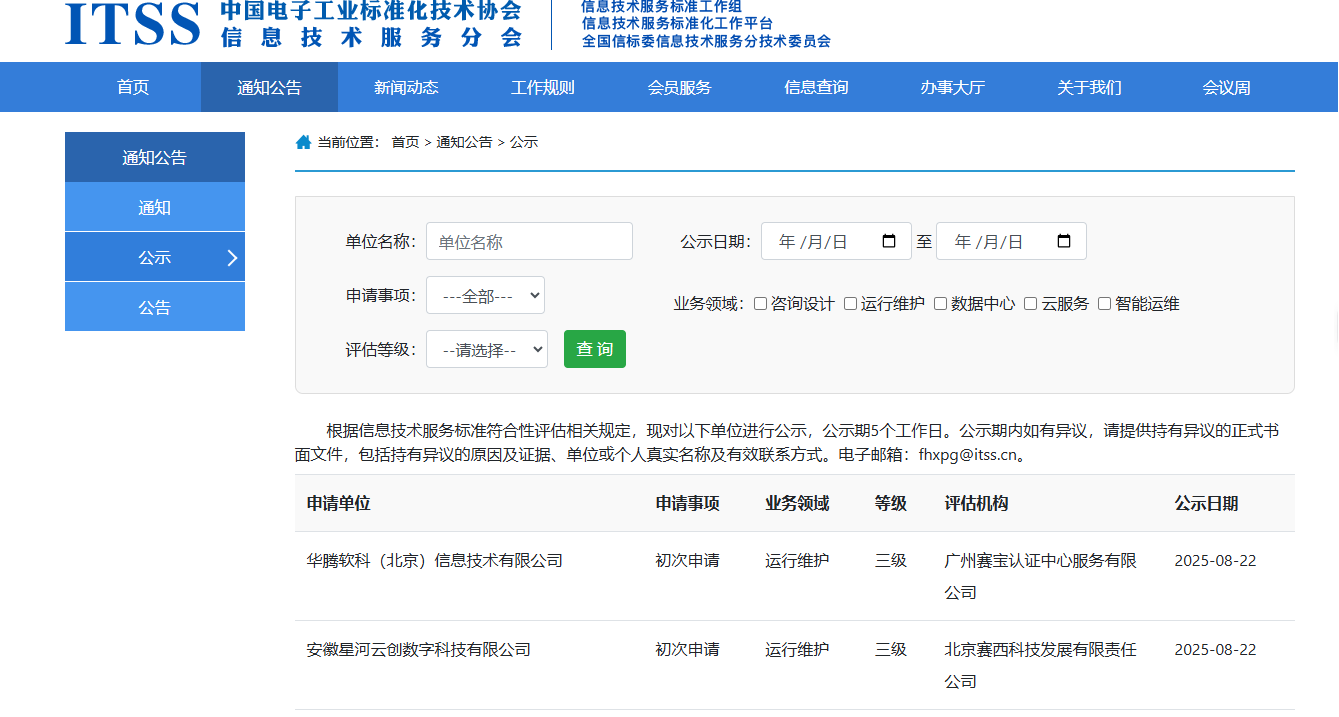
Task: Open 会员服务 in the navigation bar
Action: (x=679, y=87)
